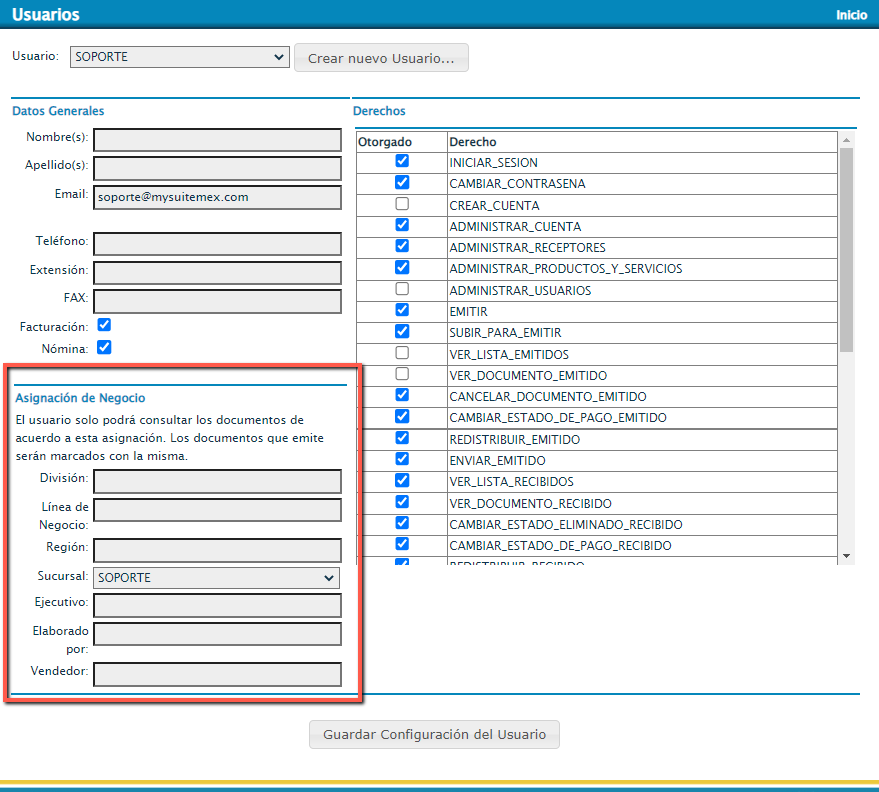This screenshot has height=792, width=879.
Task: Click the Datos Generales section heading
Action: click(58, 111)
